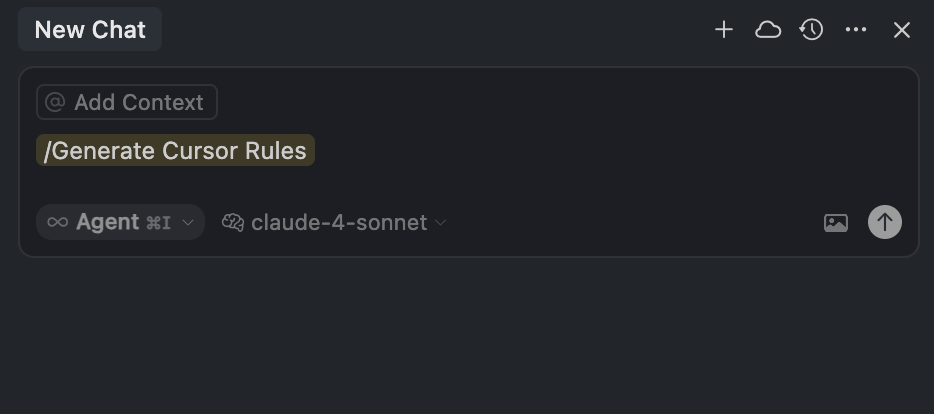Click the /Generate Cursor Rules command chip
Image resolution: width=934 pixels, height=414 pixels.
point(175,151)
